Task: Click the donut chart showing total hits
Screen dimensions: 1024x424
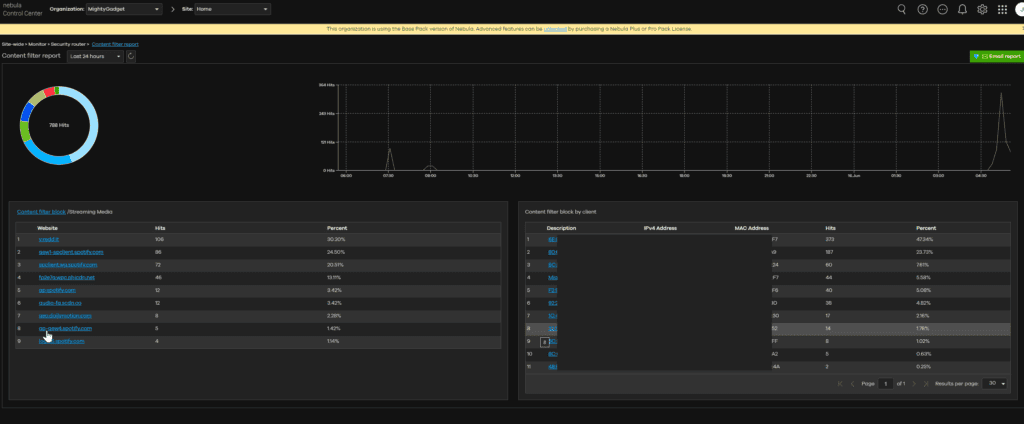Action: [x=59, y=125]
